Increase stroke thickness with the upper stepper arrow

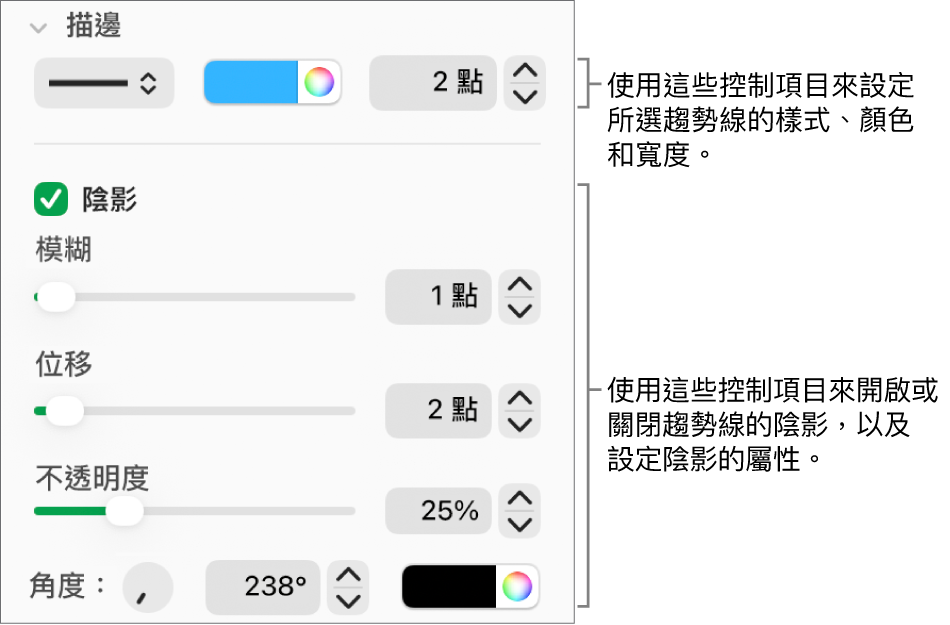(523, 72)
